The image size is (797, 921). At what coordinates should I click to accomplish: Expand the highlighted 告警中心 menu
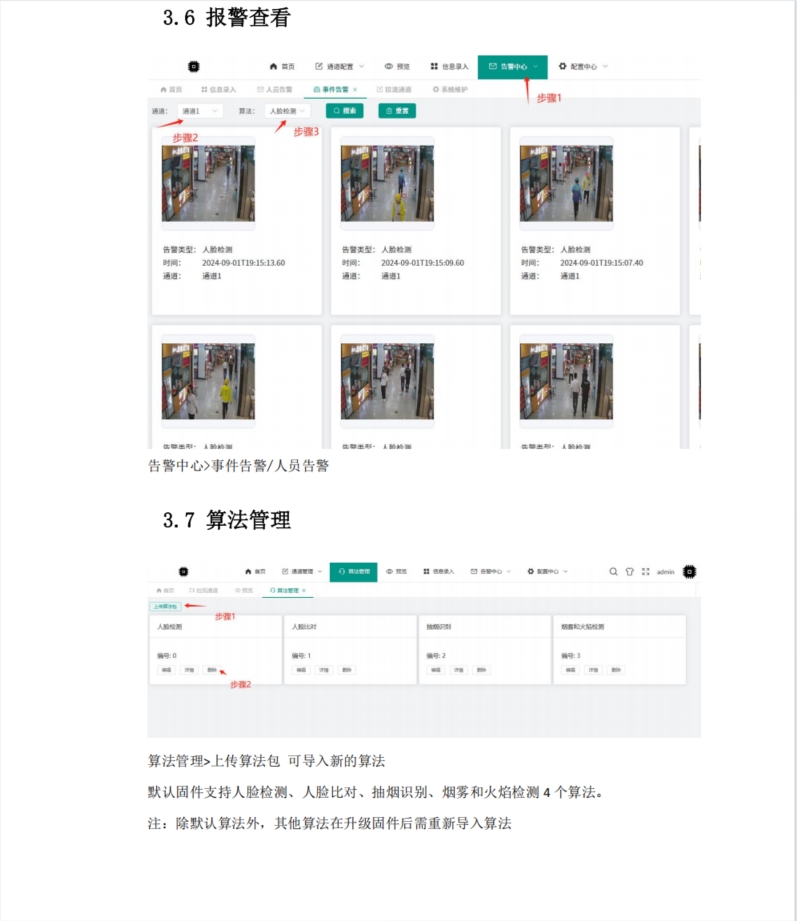pos(513,67)
